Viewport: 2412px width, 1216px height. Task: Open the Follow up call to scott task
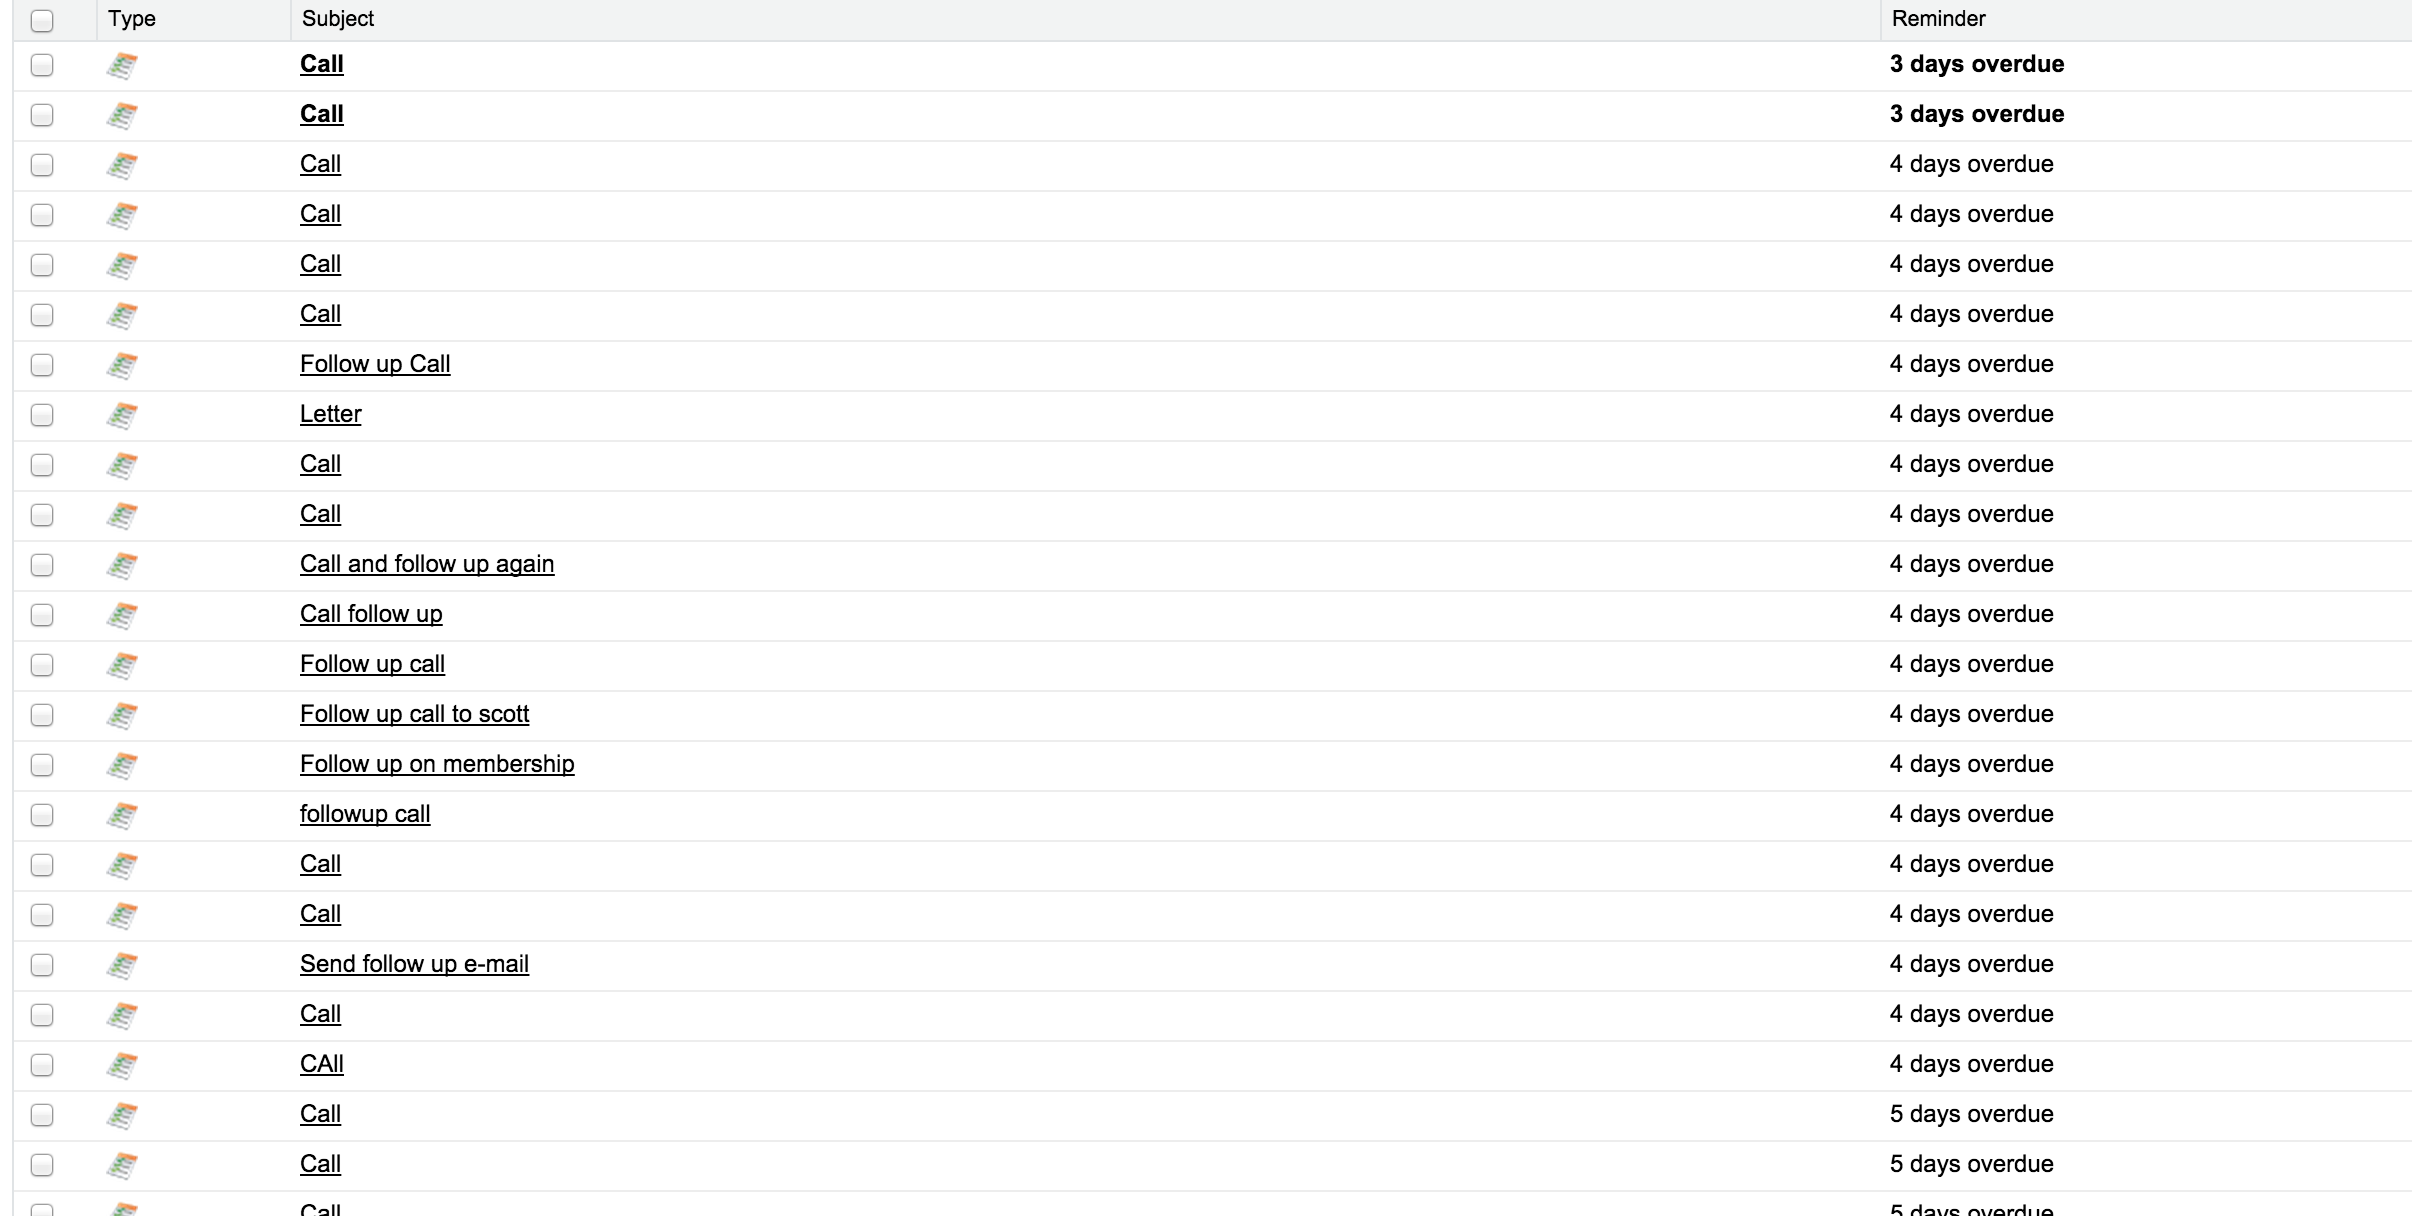(x=414, y=714)
